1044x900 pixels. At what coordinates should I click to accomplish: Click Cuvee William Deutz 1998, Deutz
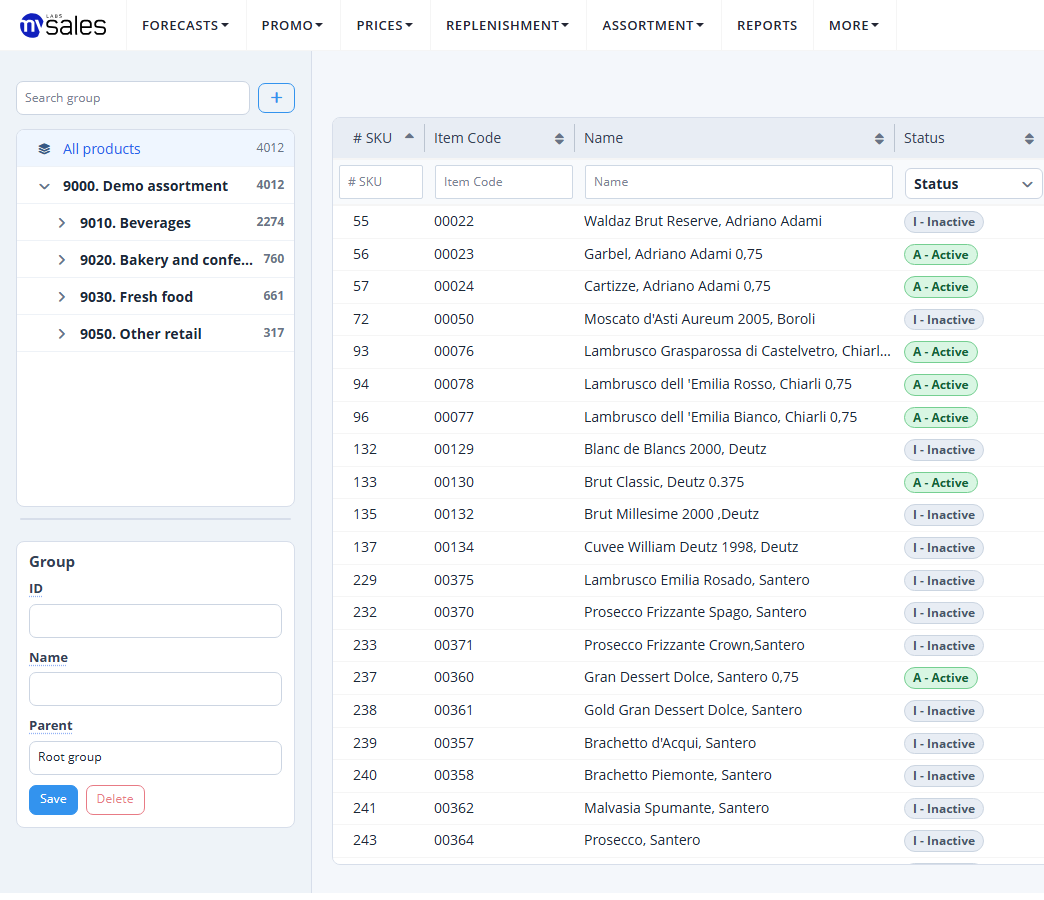[x=691, y=547]
